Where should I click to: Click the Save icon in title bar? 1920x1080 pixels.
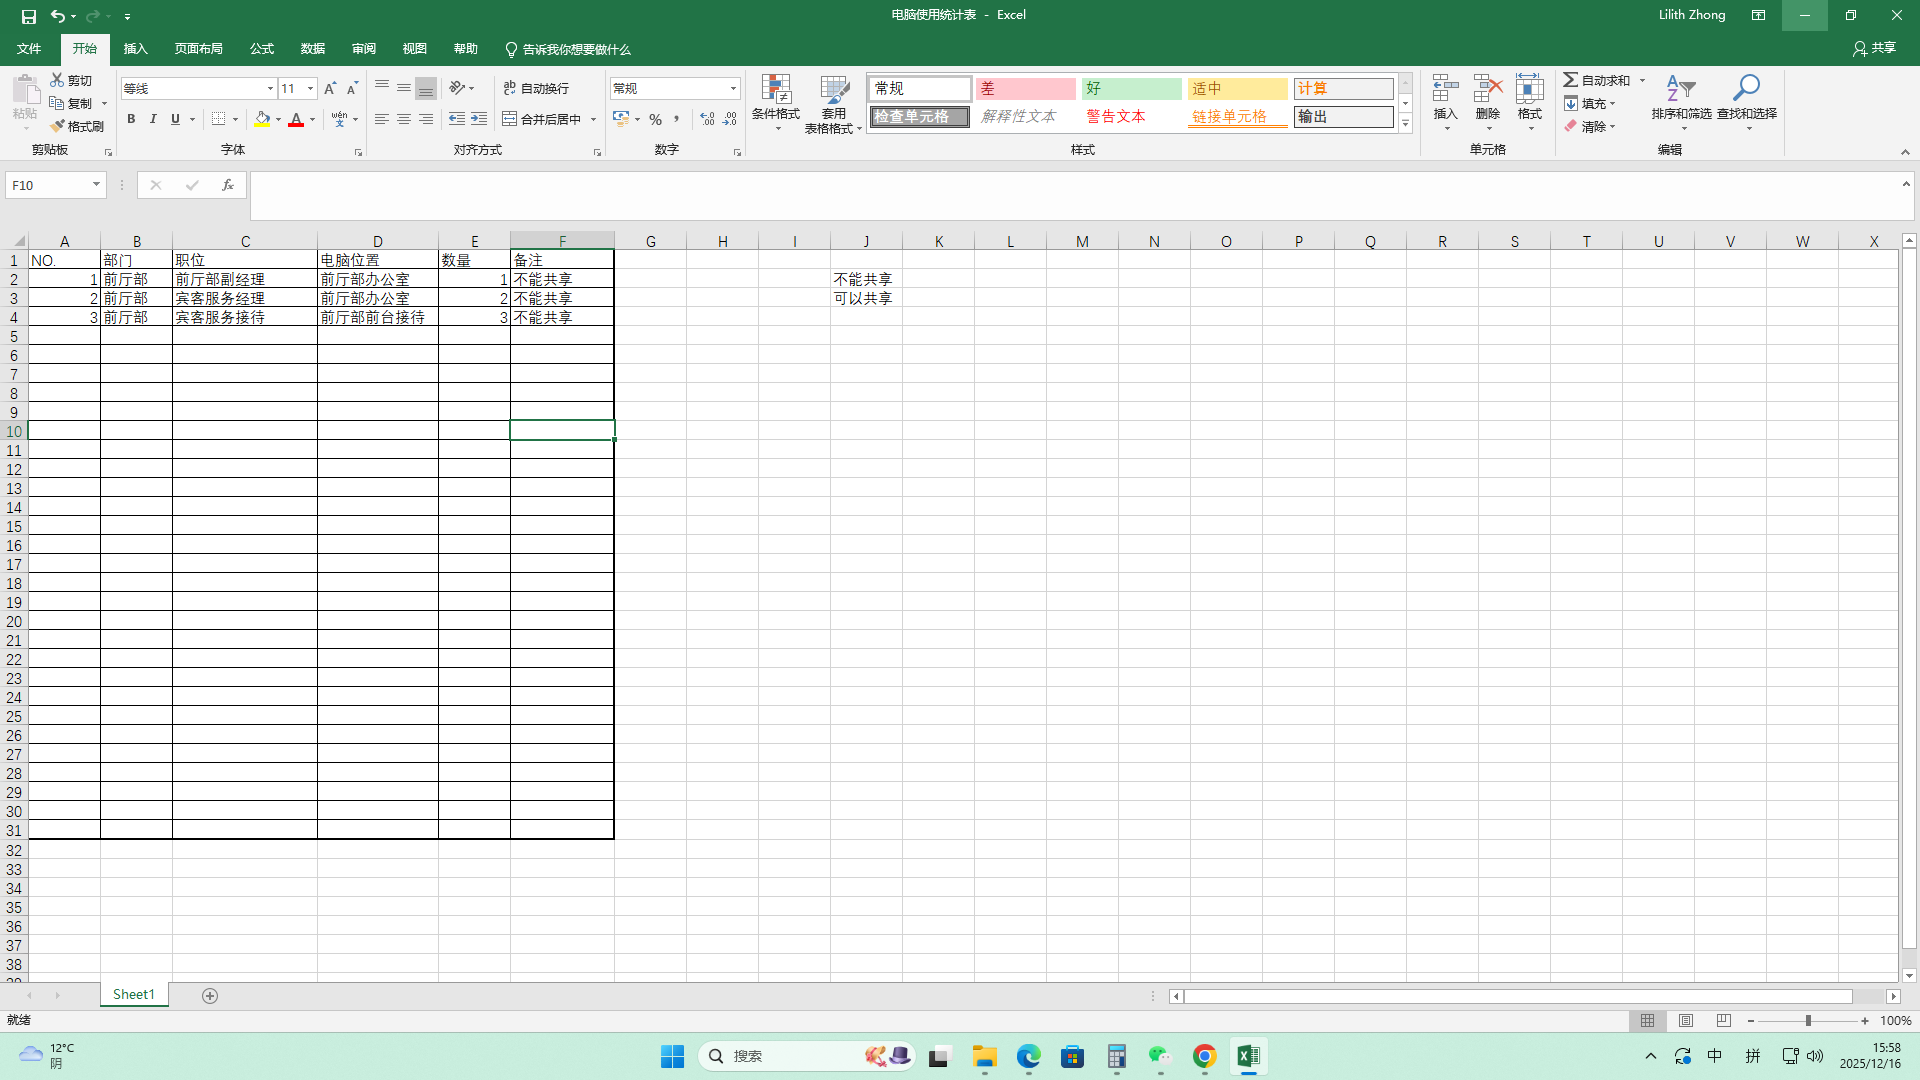point(29,16)
